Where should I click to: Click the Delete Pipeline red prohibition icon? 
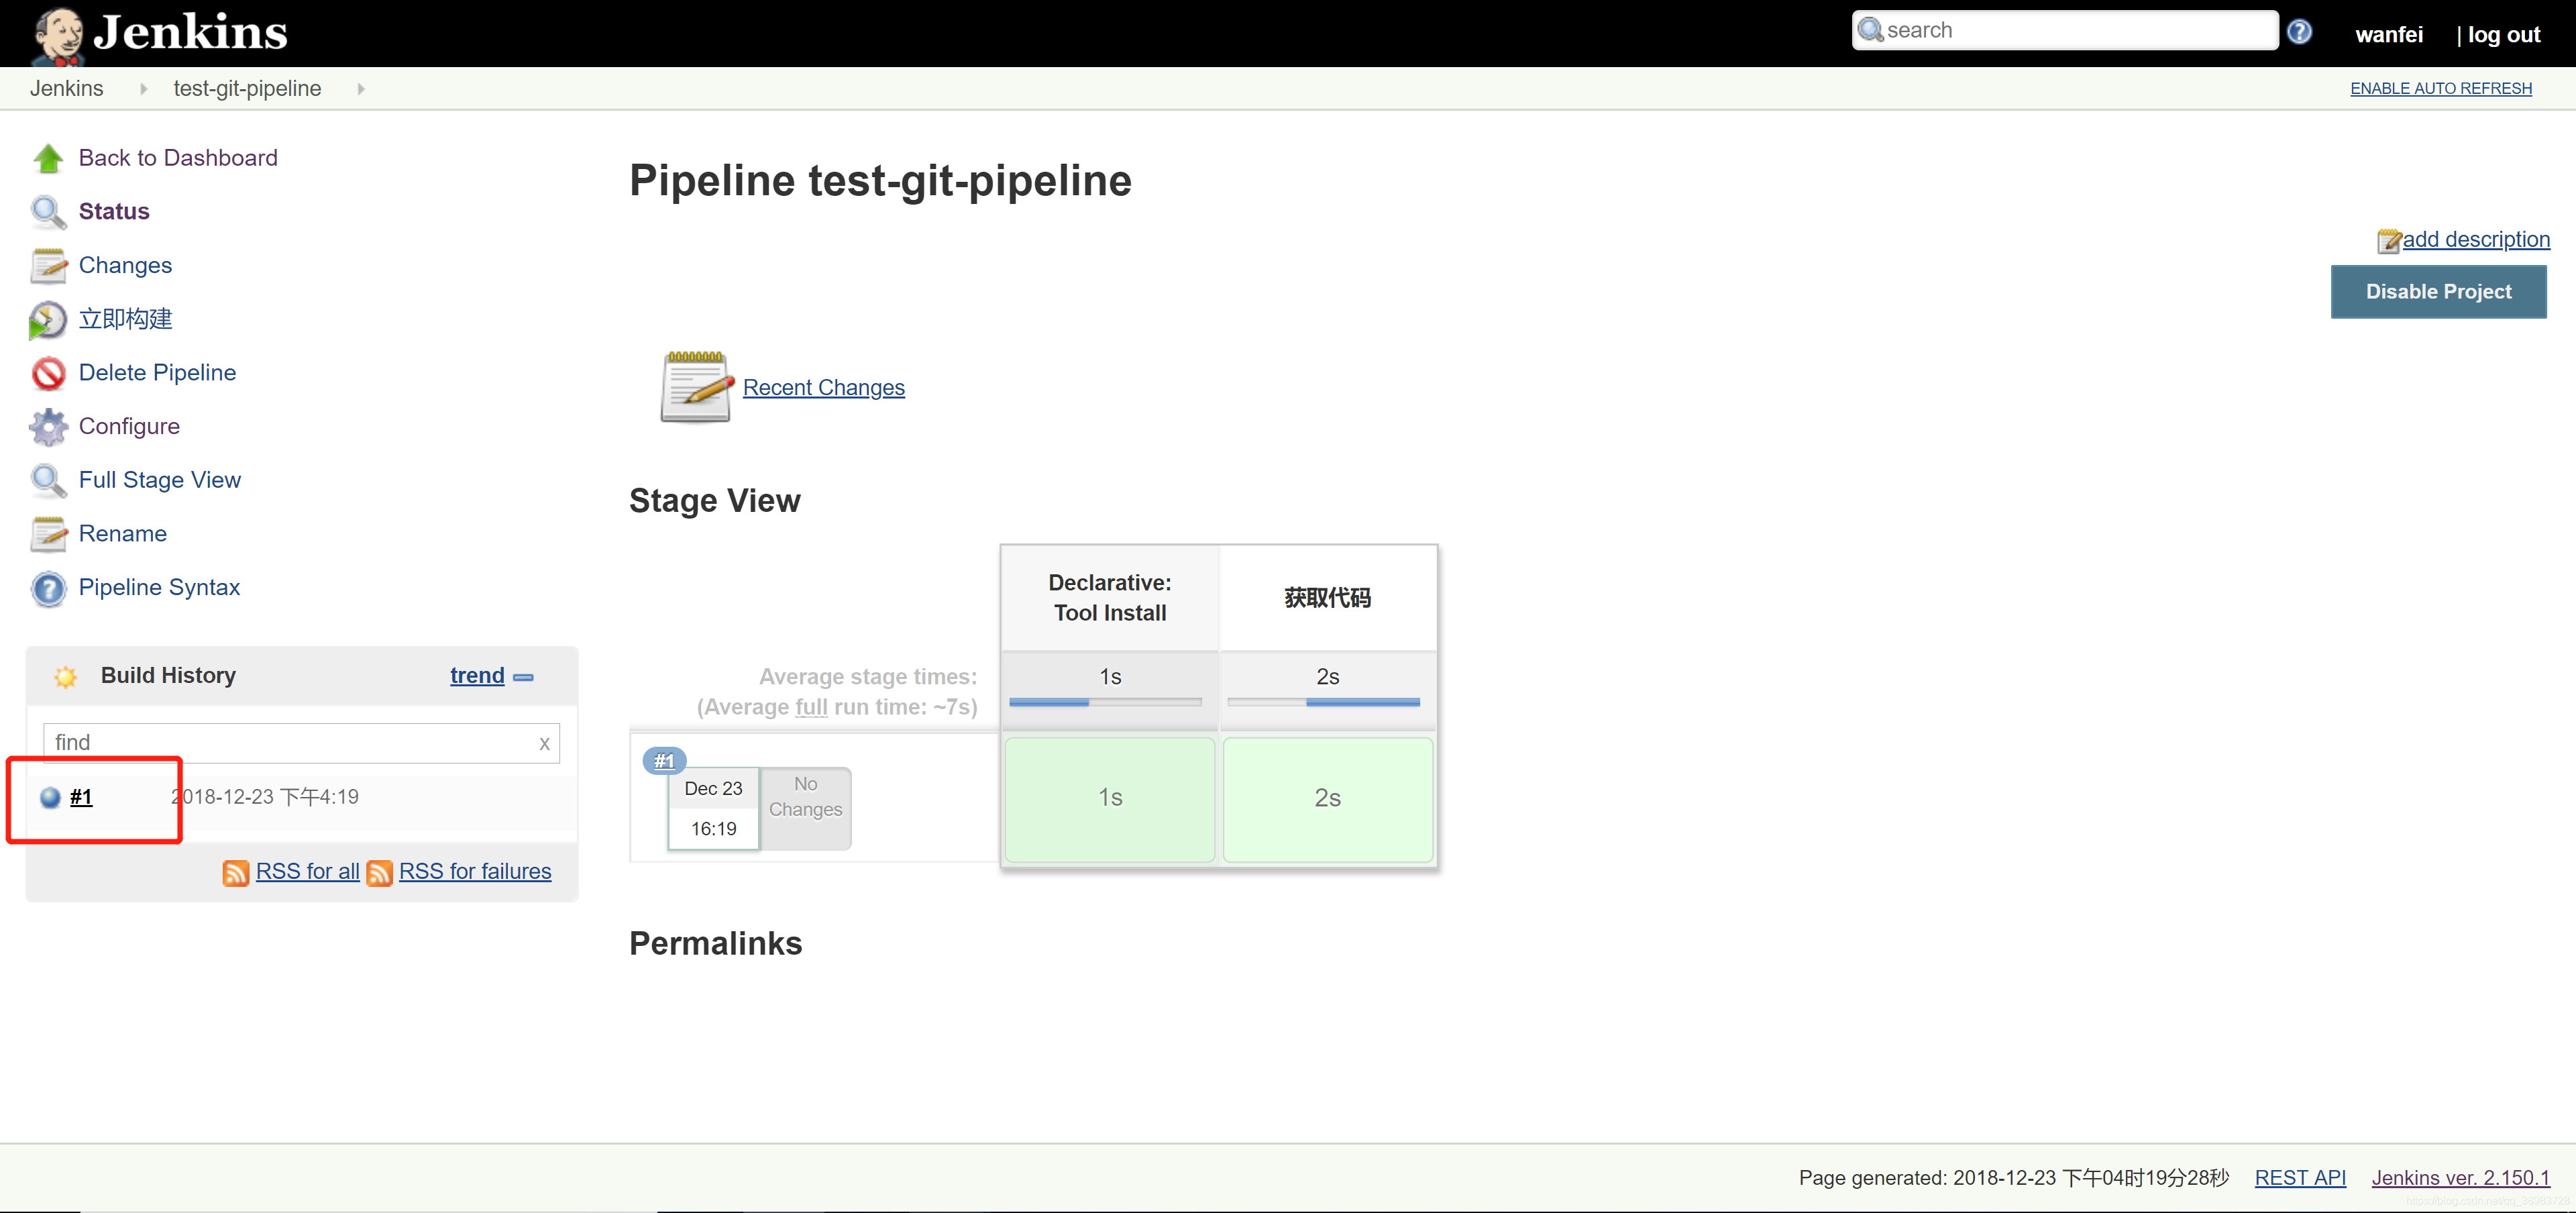click(x=48, y=373)
